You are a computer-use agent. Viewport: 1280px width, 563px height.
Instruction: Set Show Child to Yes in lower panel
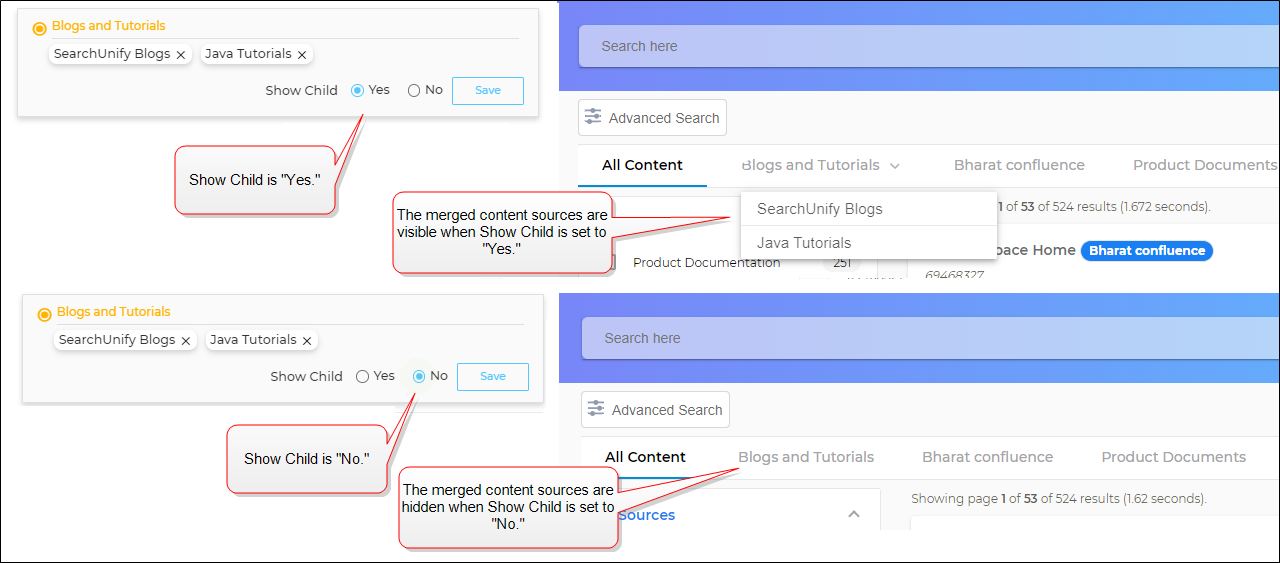pos(363,377)
